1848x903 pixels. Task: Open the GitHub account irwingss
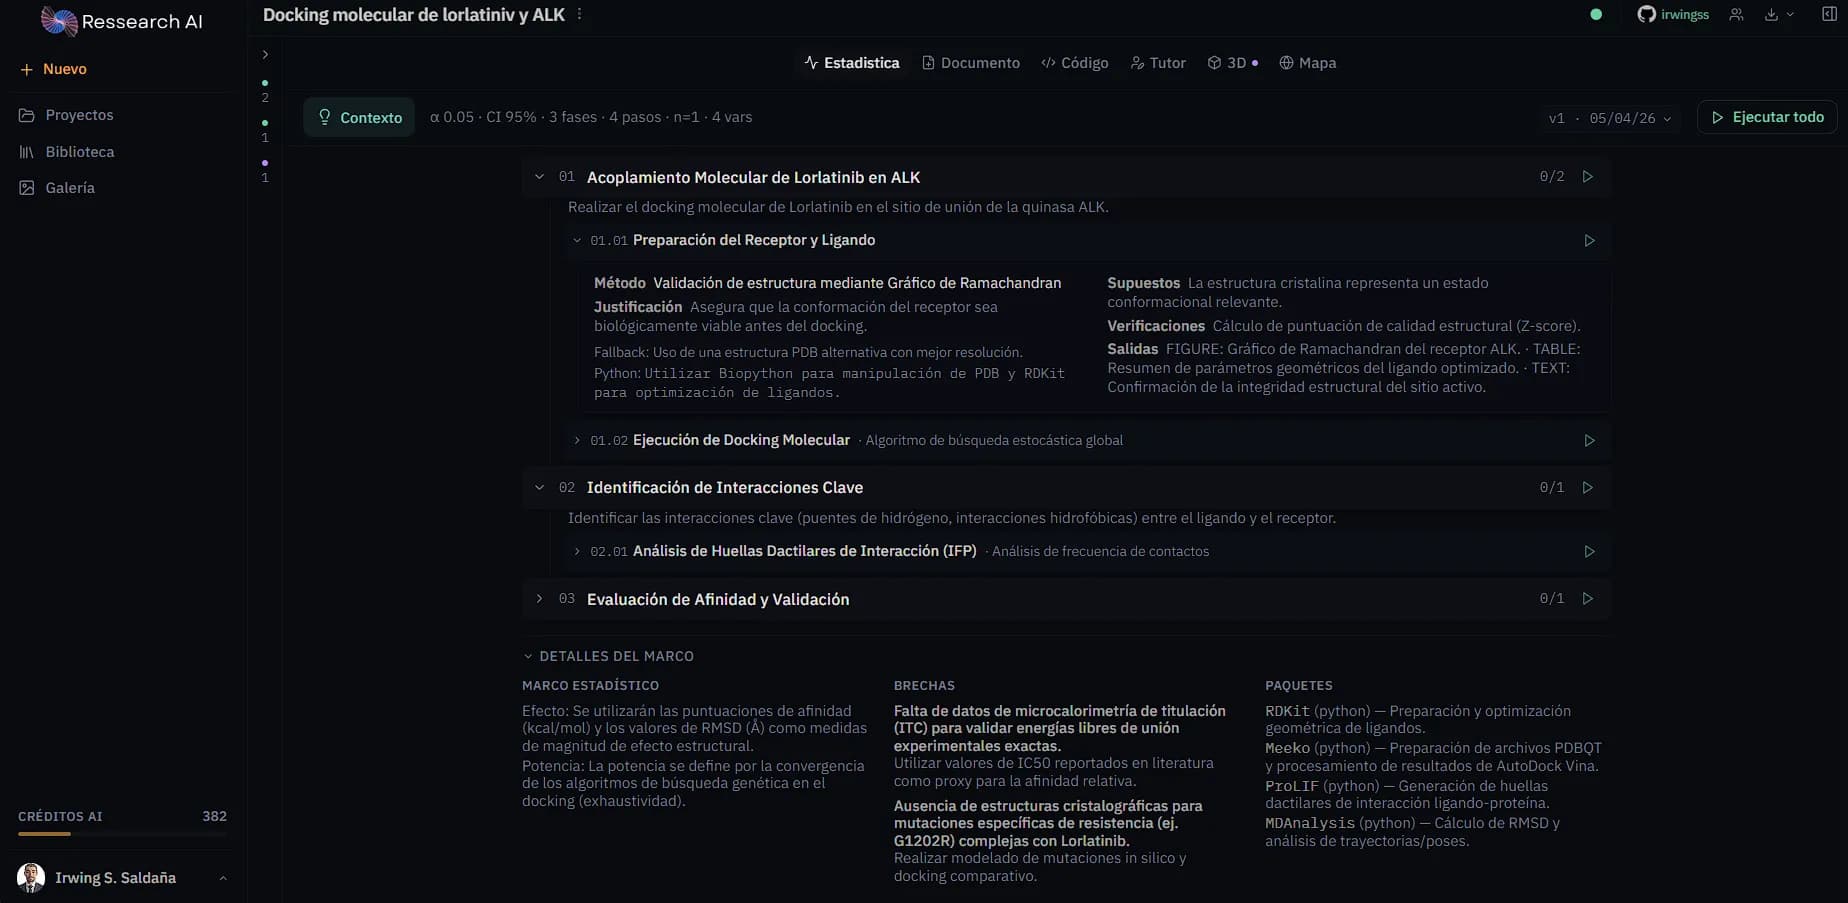[x=1673, y=15]
